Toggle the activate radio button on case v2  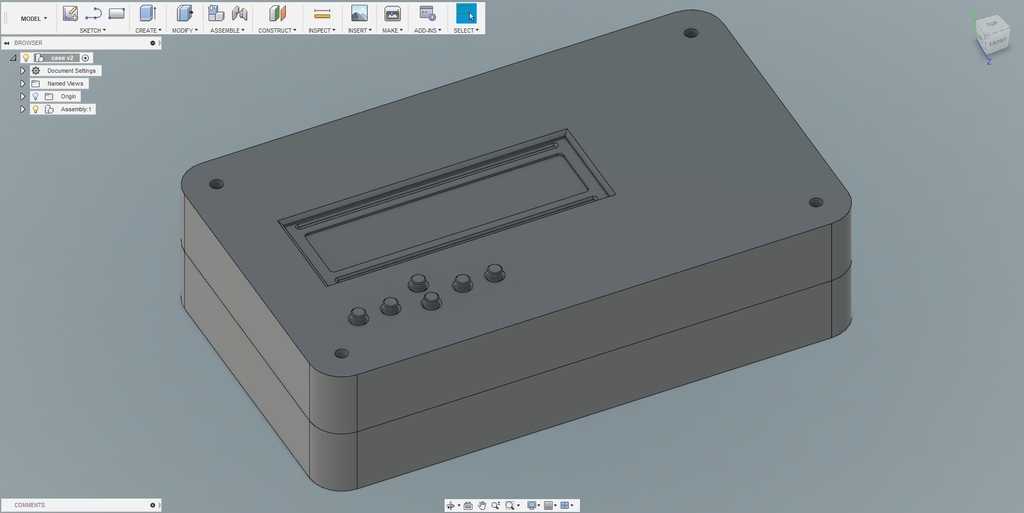pyautogui.click(x=86, y=58)
